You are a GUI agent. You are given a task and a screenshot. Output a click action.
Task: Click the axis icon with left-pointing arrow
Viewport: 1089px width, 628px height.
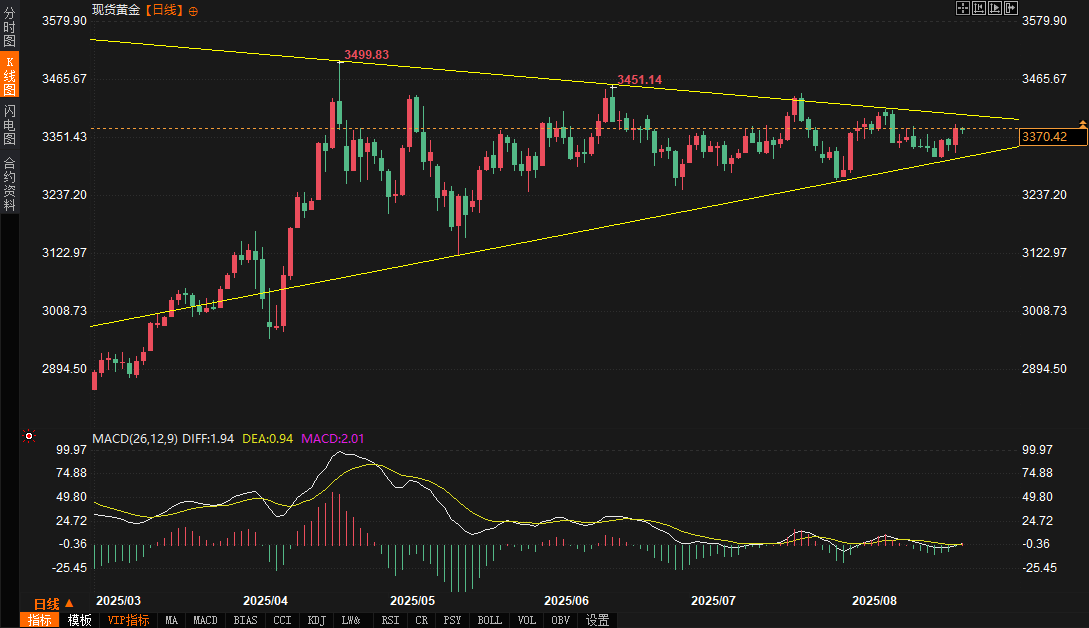pos(979,8)
